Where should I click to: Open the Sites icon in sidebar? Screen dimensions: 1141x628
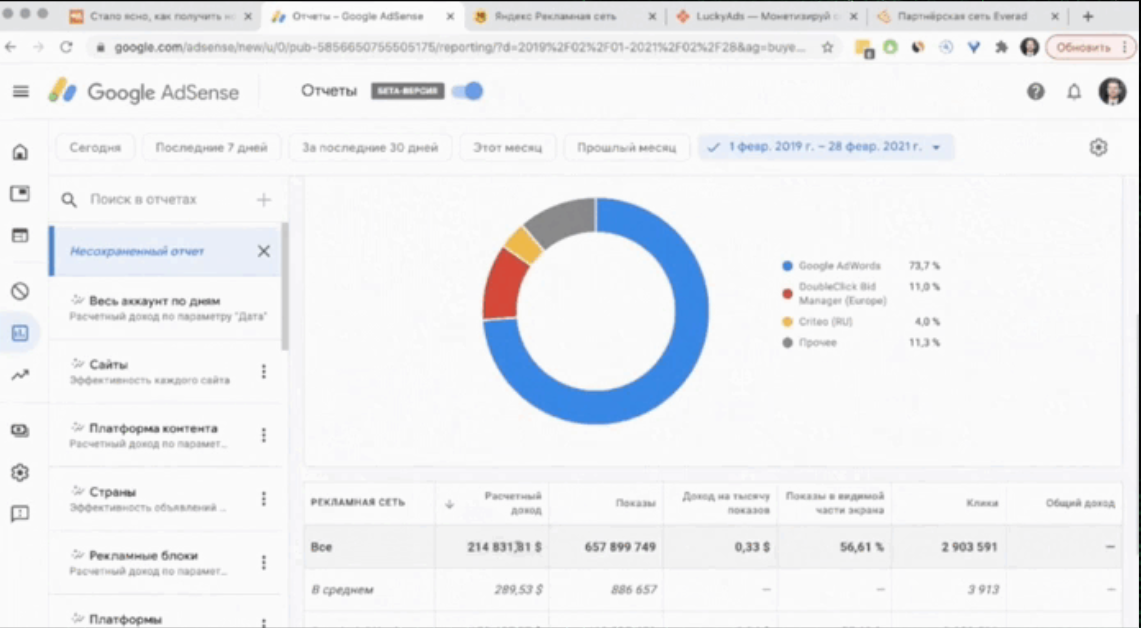[20, 235]
